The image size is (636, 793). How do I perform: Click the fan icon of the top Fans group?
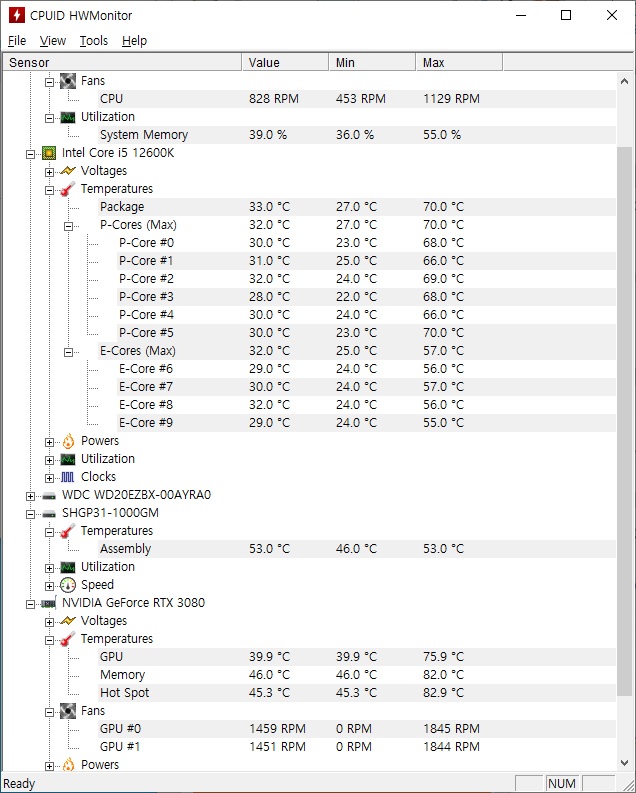click(68, 81)
